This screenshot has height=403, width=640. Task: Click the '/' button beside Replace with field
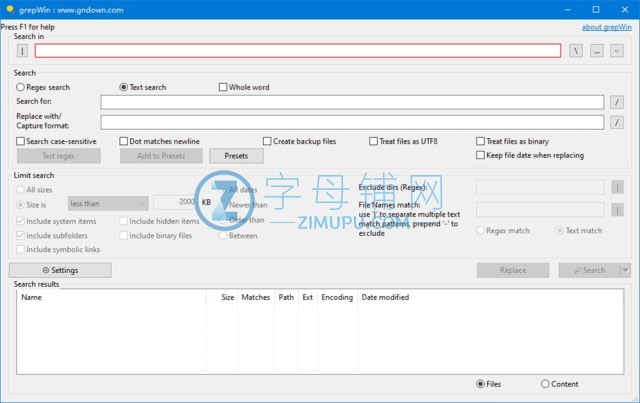617,122
